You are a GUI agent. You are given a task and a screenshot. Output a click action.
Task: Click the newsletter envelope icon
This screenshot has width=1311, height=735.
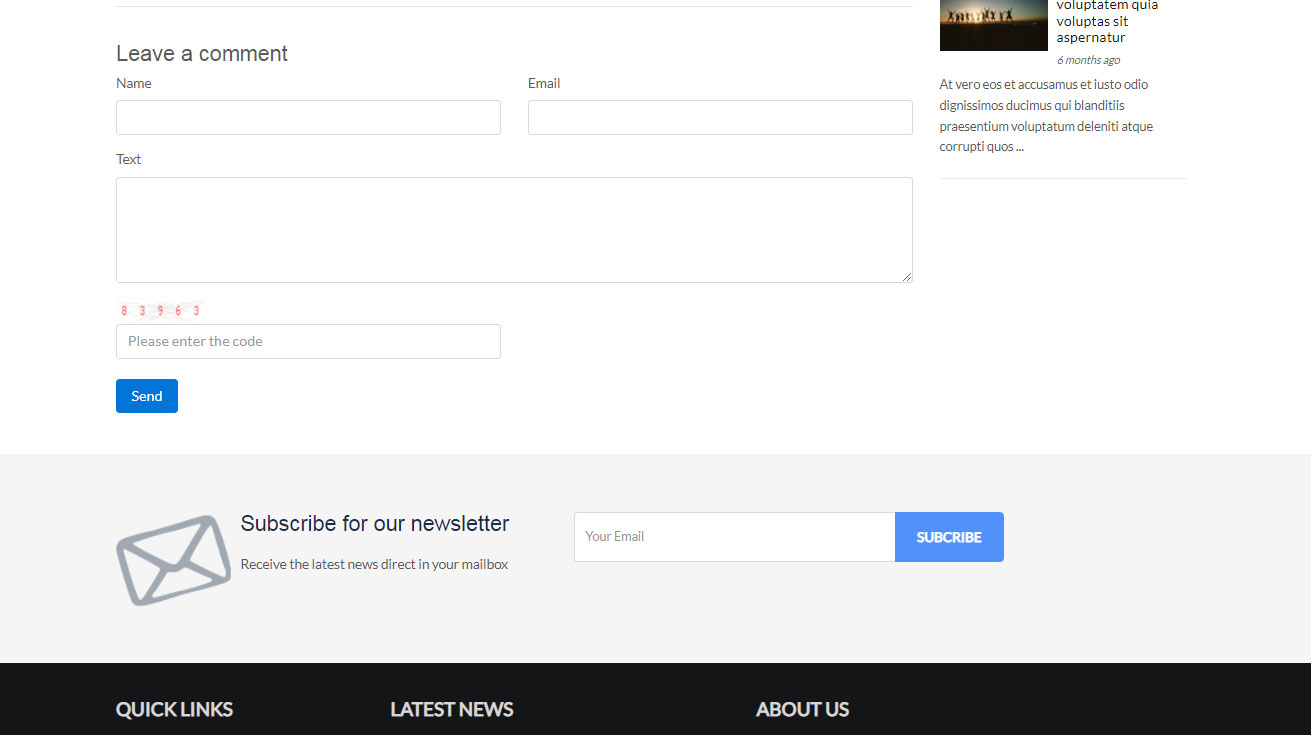pyautogui.click(x=173, y=560)
